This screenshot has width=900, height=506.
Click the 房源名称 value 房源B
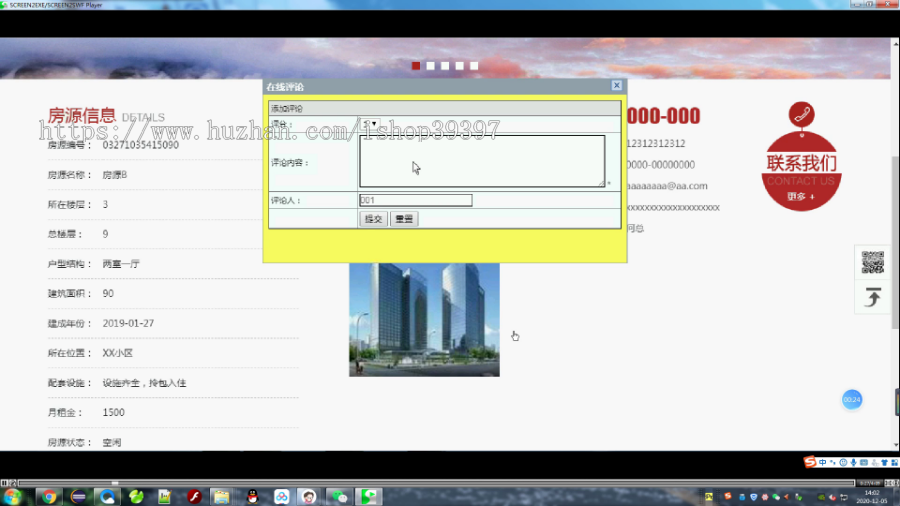tap(115, 175)
